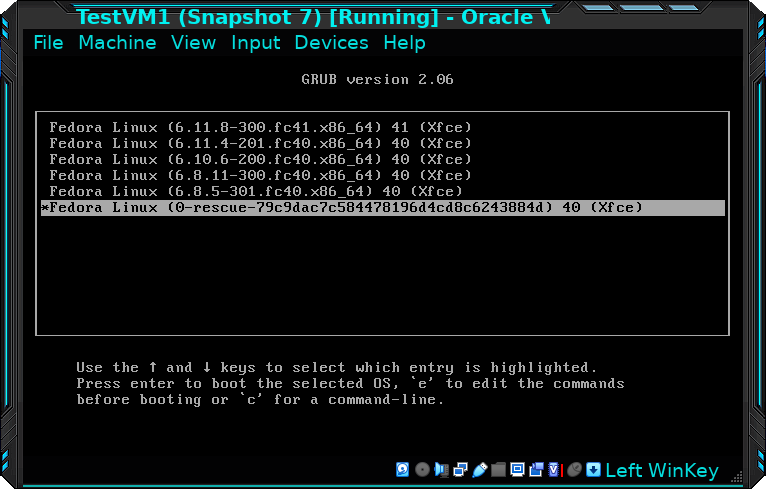Image resolution: width=766 pixels, height=489 pixels.
Task: Select Fedora Linux 6.10.6-200.fc40 boot entry
Action: (383, 160)
